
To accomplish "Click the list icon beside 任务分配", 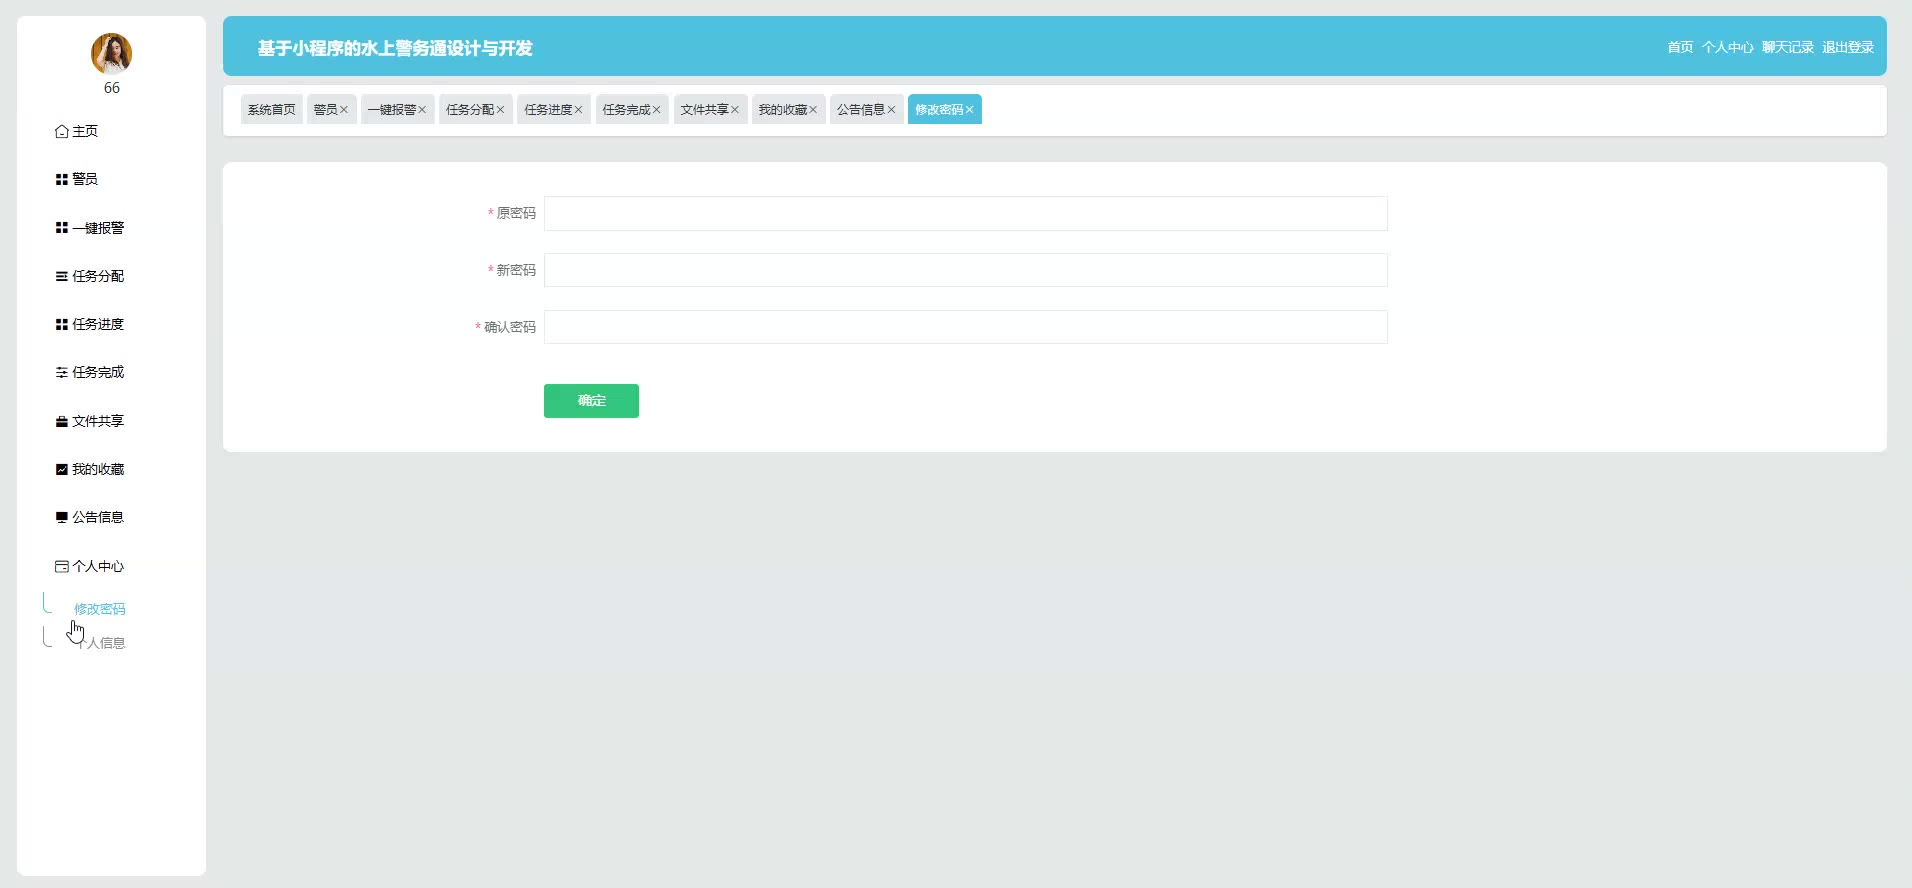I will point(62,276).
